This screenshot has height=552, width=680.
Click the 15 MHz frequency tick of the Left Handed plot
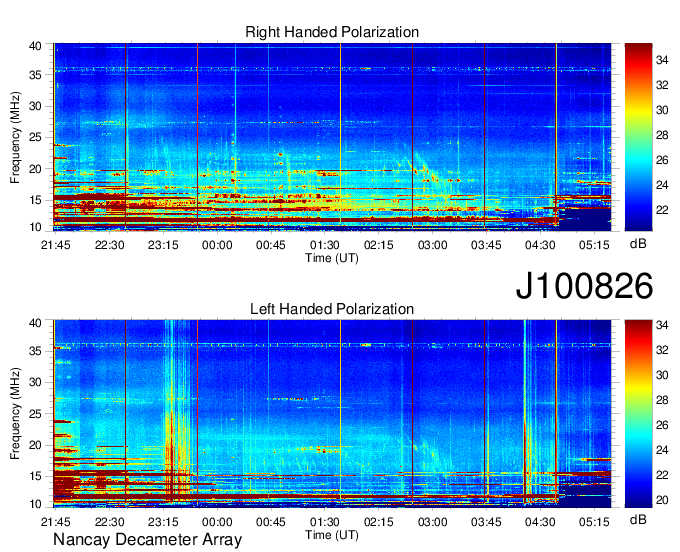(x=35, y=476)
